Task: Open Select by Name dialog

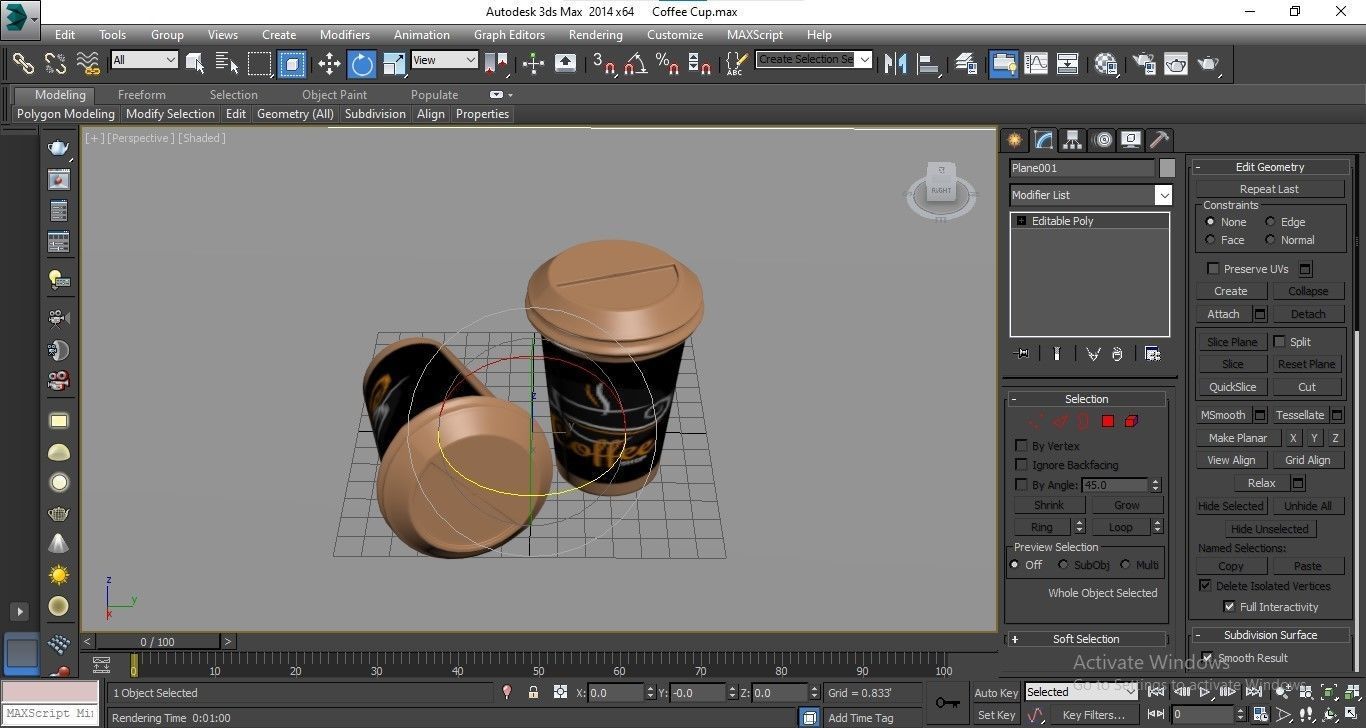Action: point(226,64)
